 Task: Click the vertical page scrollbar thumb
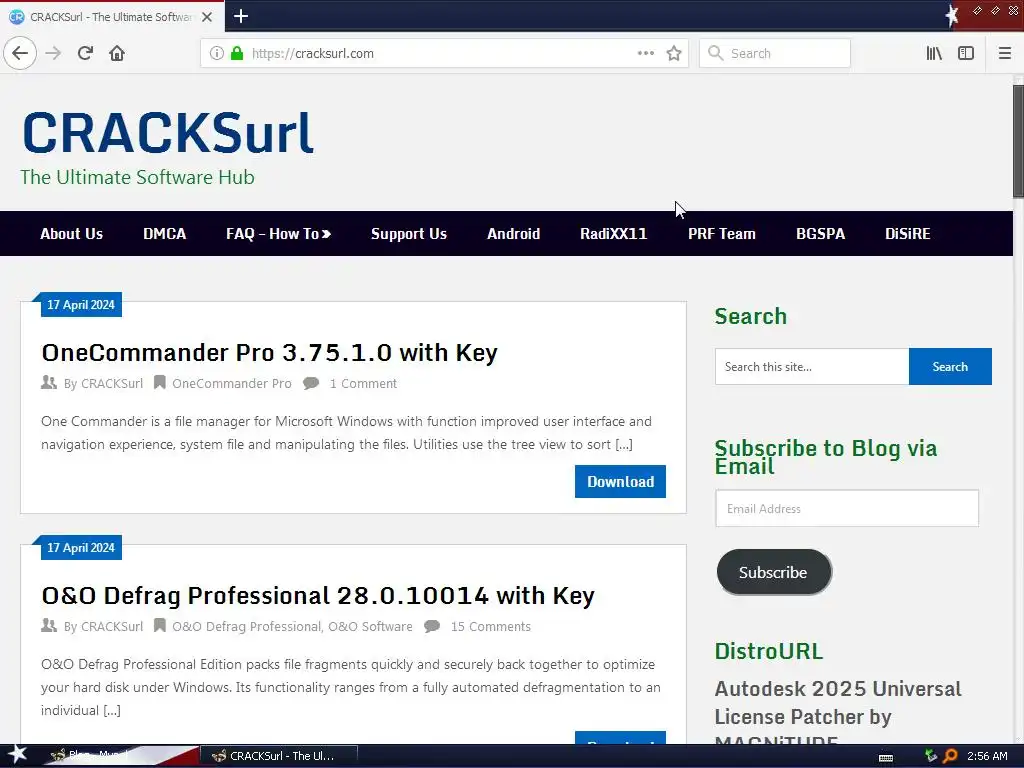[1018, 140]
